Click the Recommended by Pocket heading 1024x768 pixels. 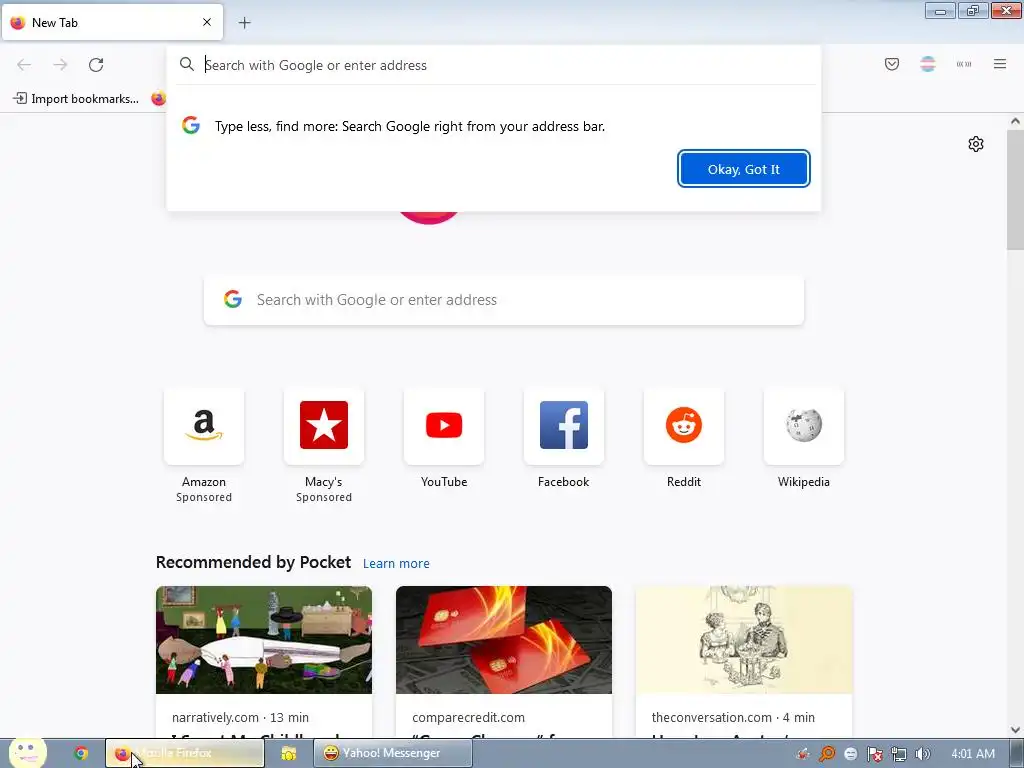tap(253, 562)
